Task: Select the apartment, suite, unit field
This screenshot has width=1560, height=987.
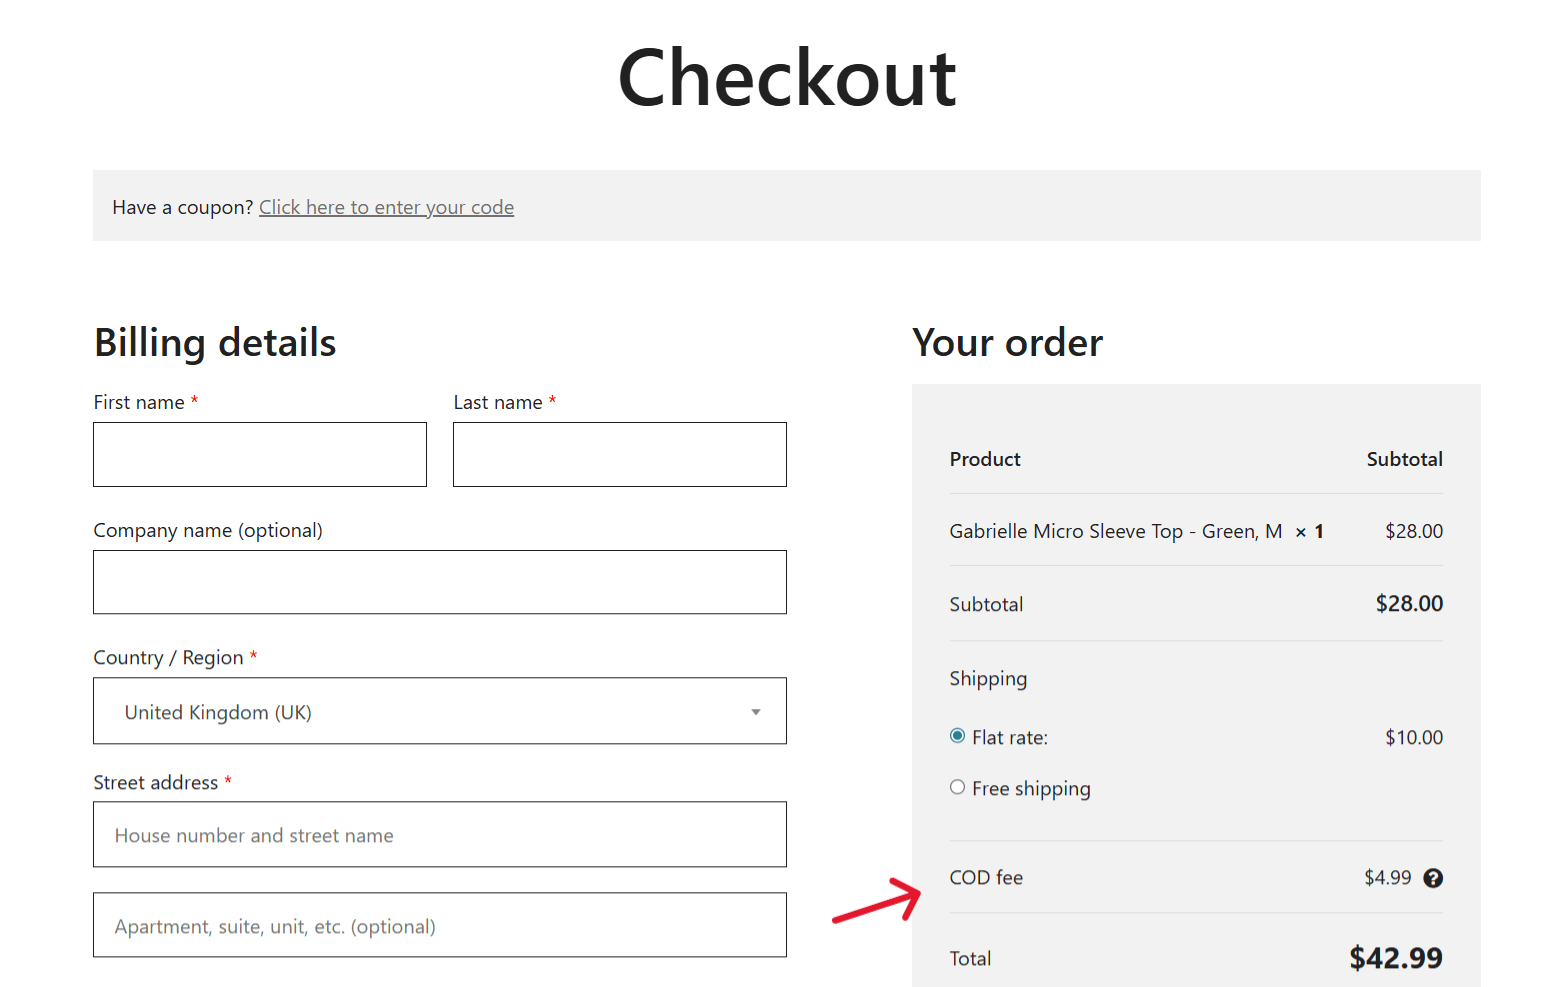Action: (x=440, y=925)
